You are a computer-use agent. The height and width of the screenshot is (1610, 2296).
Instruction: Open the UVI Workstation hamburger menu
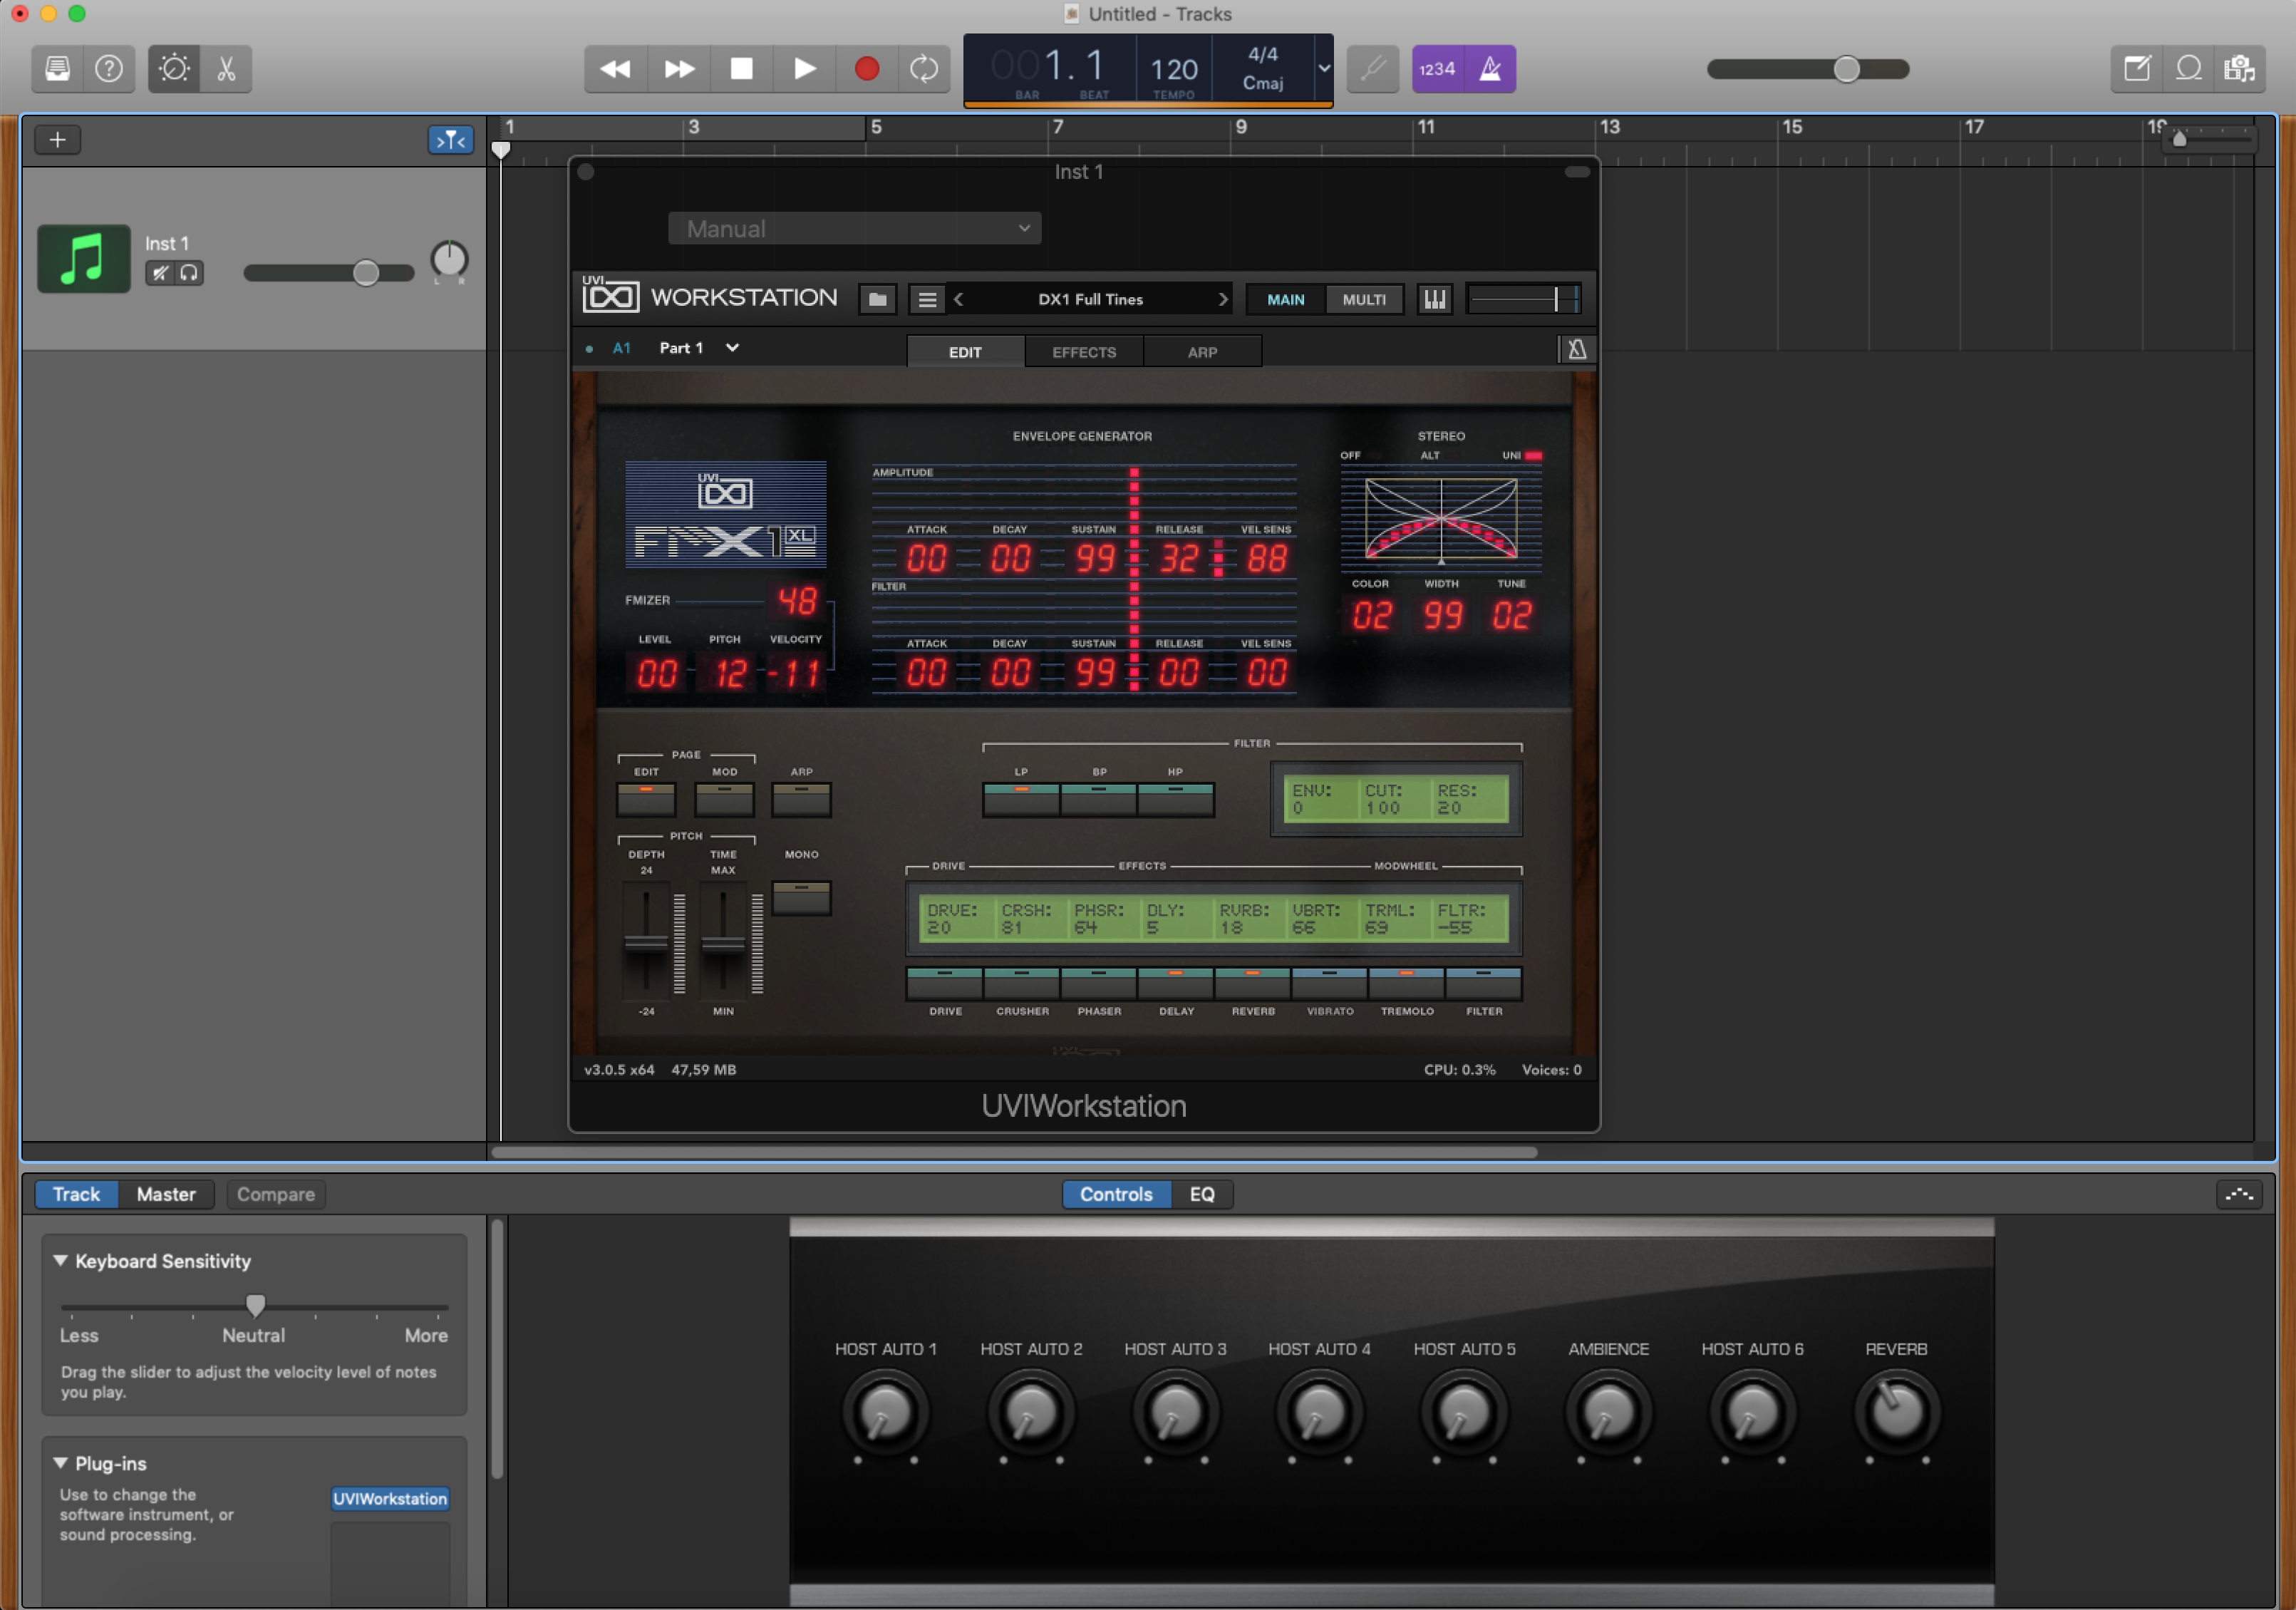tap(927, 299)
